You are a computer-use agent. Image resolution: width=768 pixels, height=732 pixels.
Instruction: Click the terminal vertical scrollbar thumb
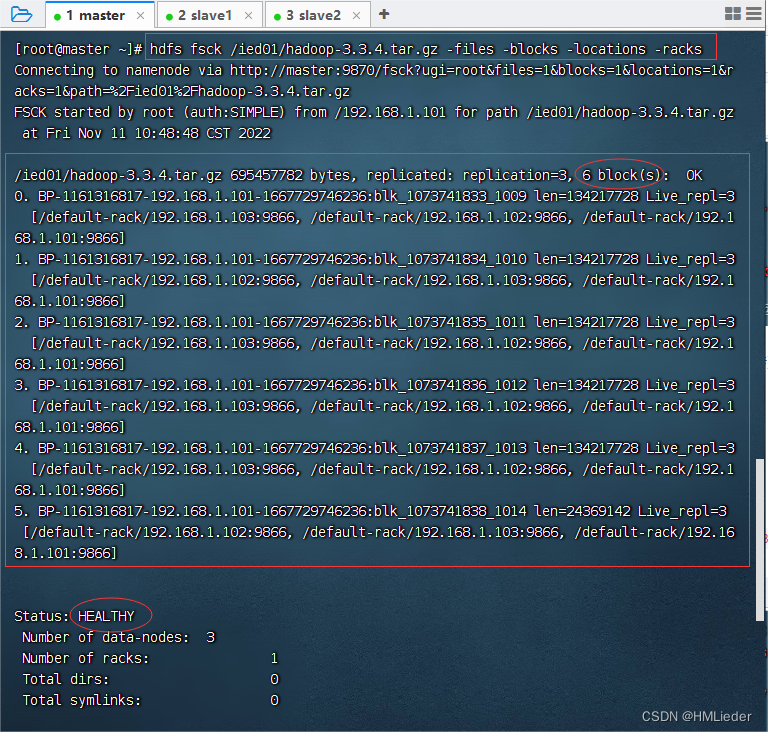click(760, 539)
